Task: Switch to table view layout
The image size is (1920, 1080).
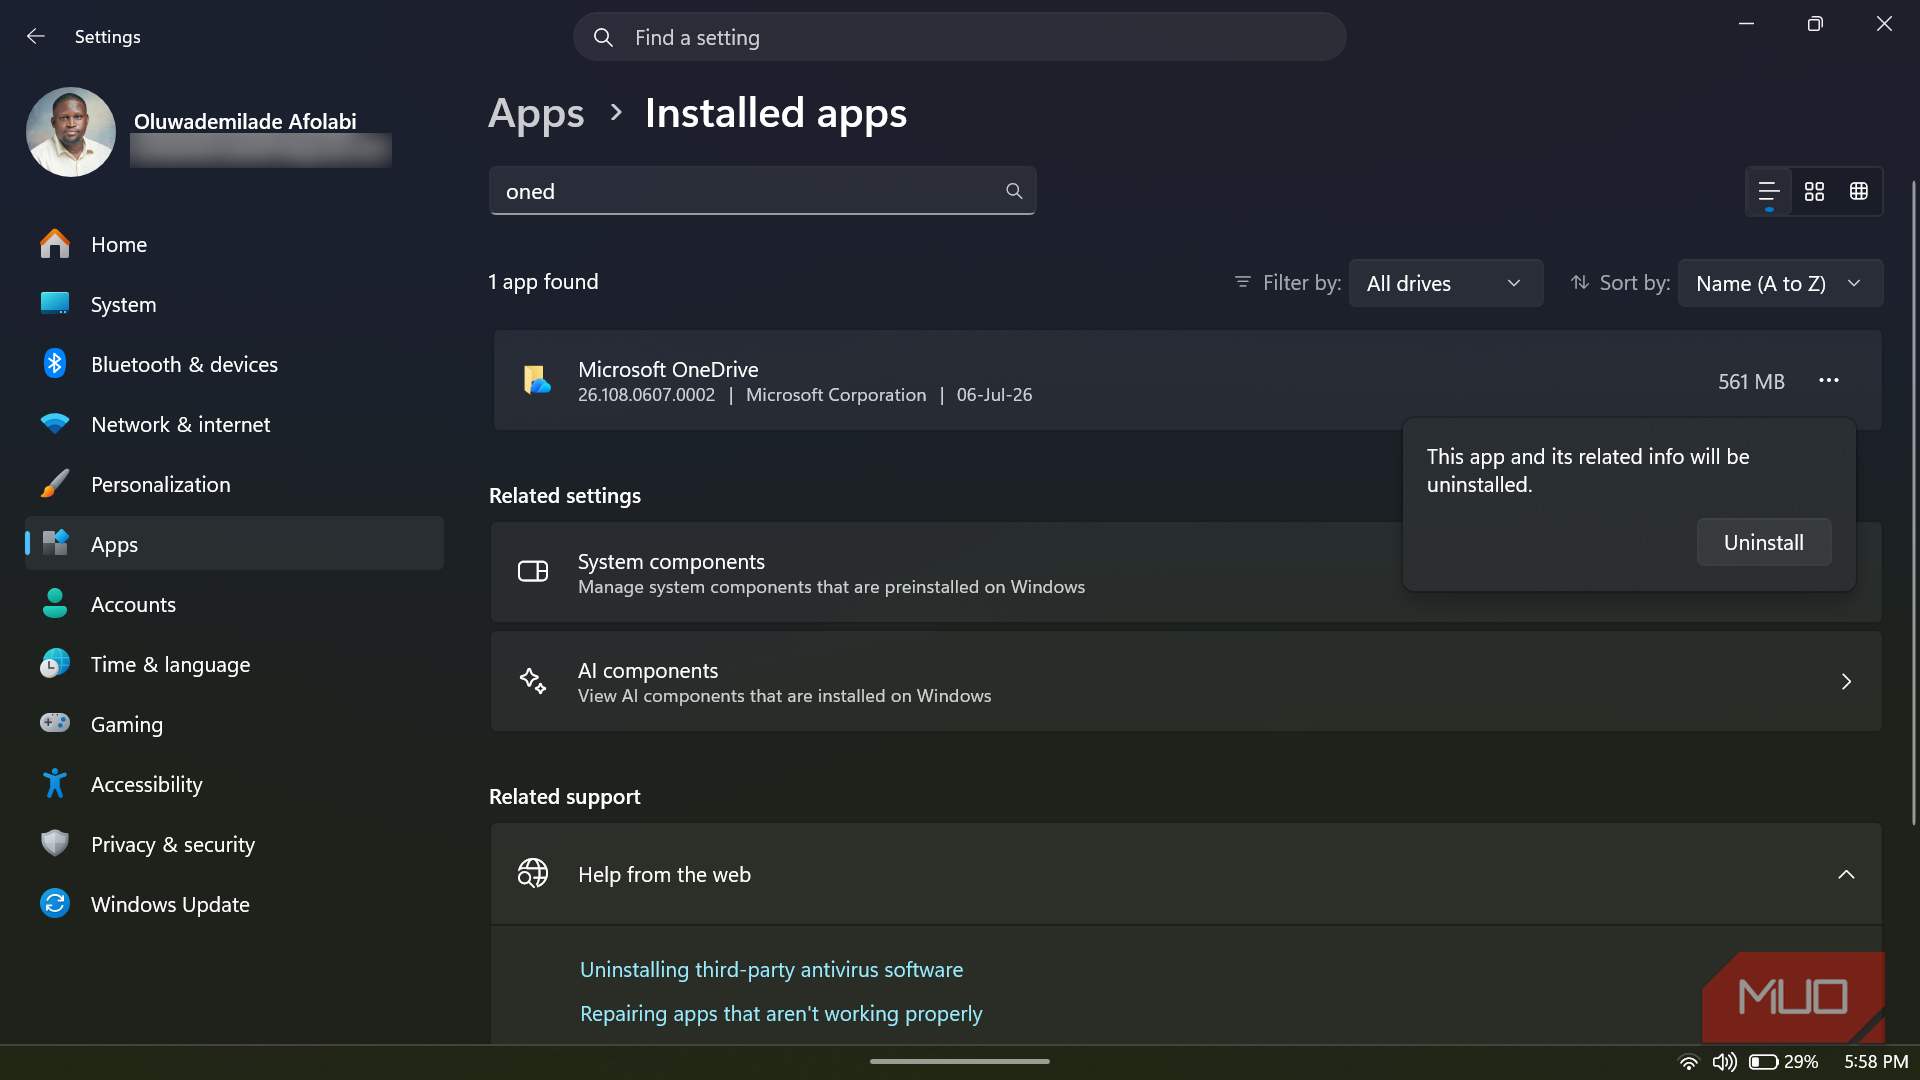Action: (x=1859, y=191)
